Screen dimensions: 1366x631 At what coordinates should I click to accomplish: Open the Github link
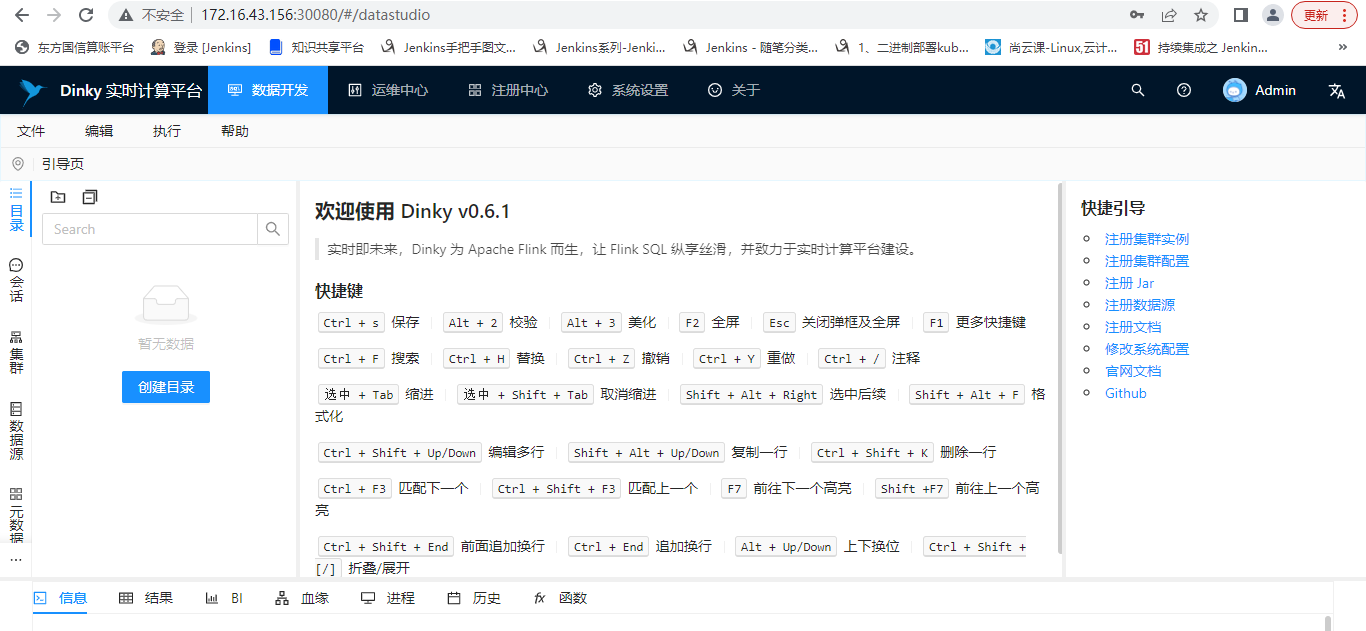click(x=1125, y=393)
